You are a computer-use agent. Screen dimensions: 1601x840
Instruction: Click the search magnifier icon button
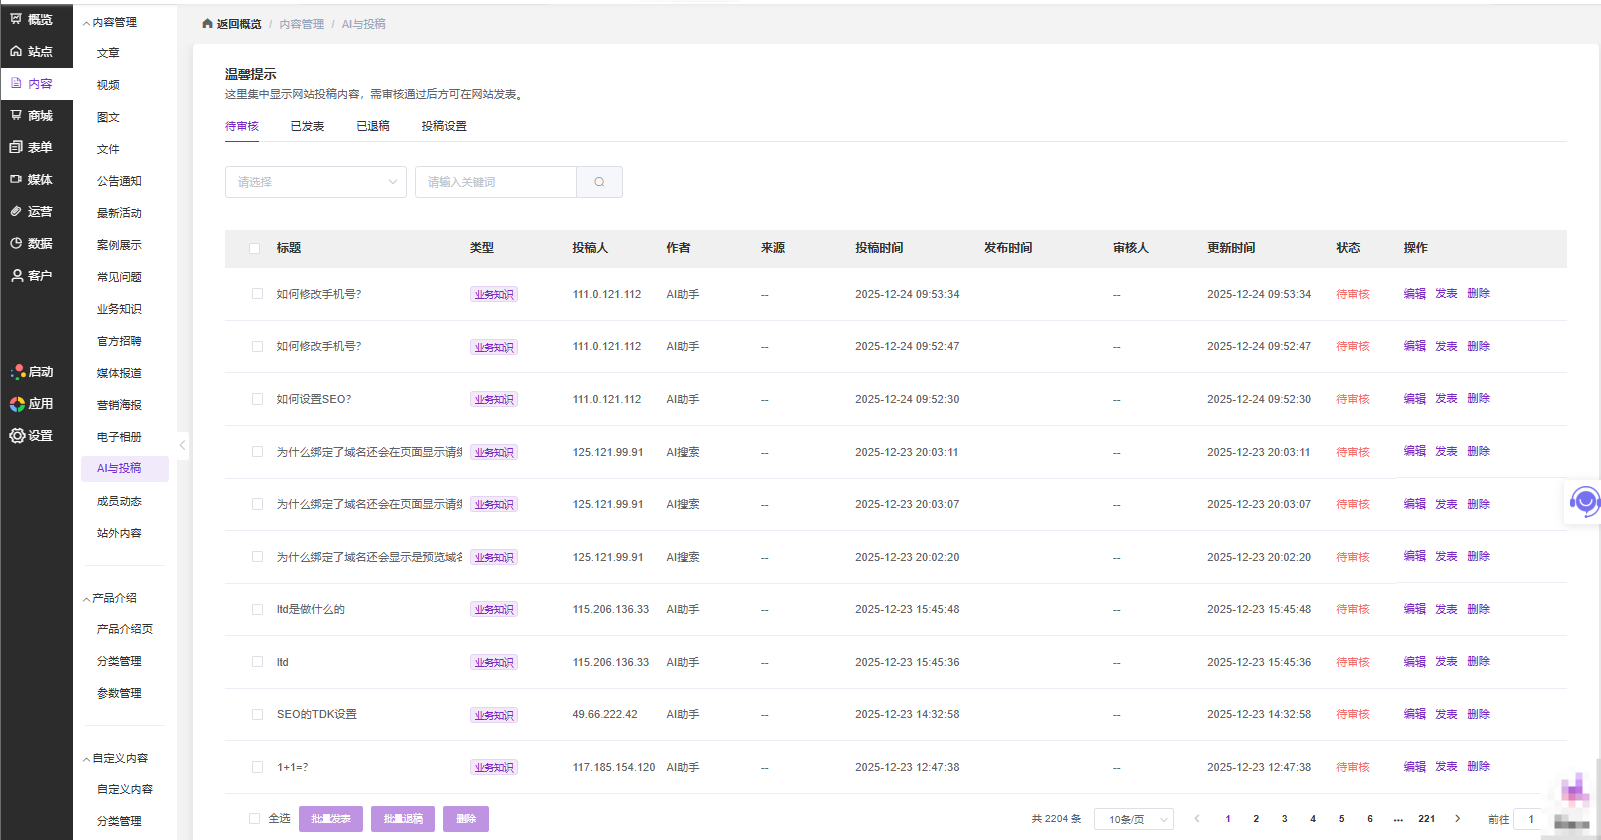[599, 182]
